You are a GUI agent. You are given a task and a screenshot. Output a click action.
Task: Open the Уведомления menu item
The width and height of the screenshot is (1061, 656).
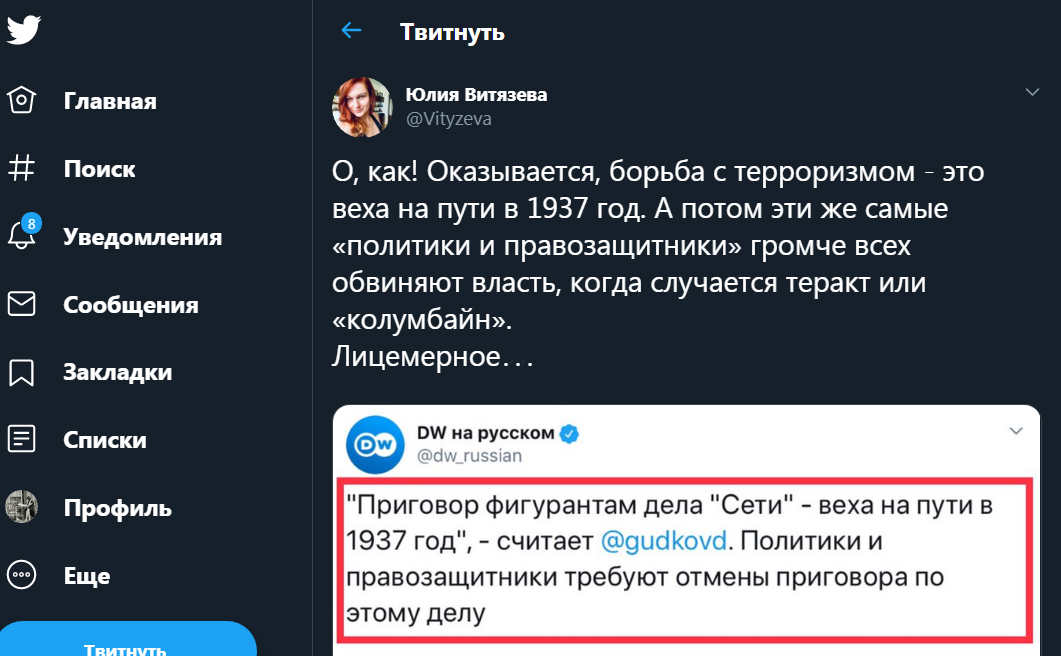tap(142, 237)
